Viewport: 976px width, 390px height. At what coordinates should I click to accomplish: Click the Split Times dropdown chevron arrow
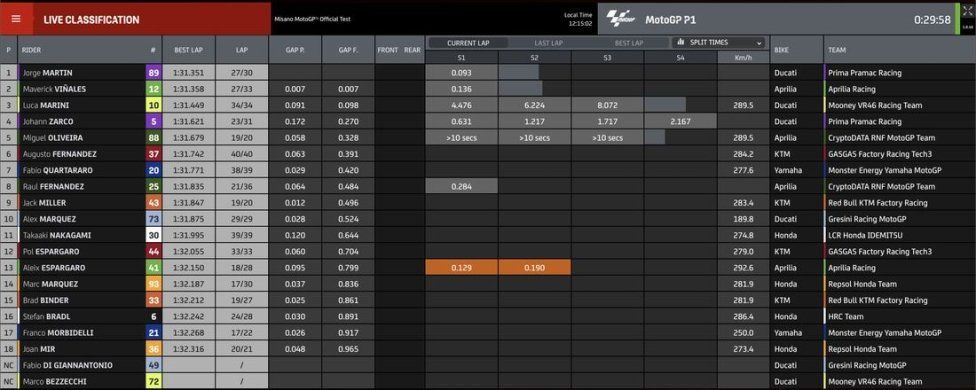759,43
